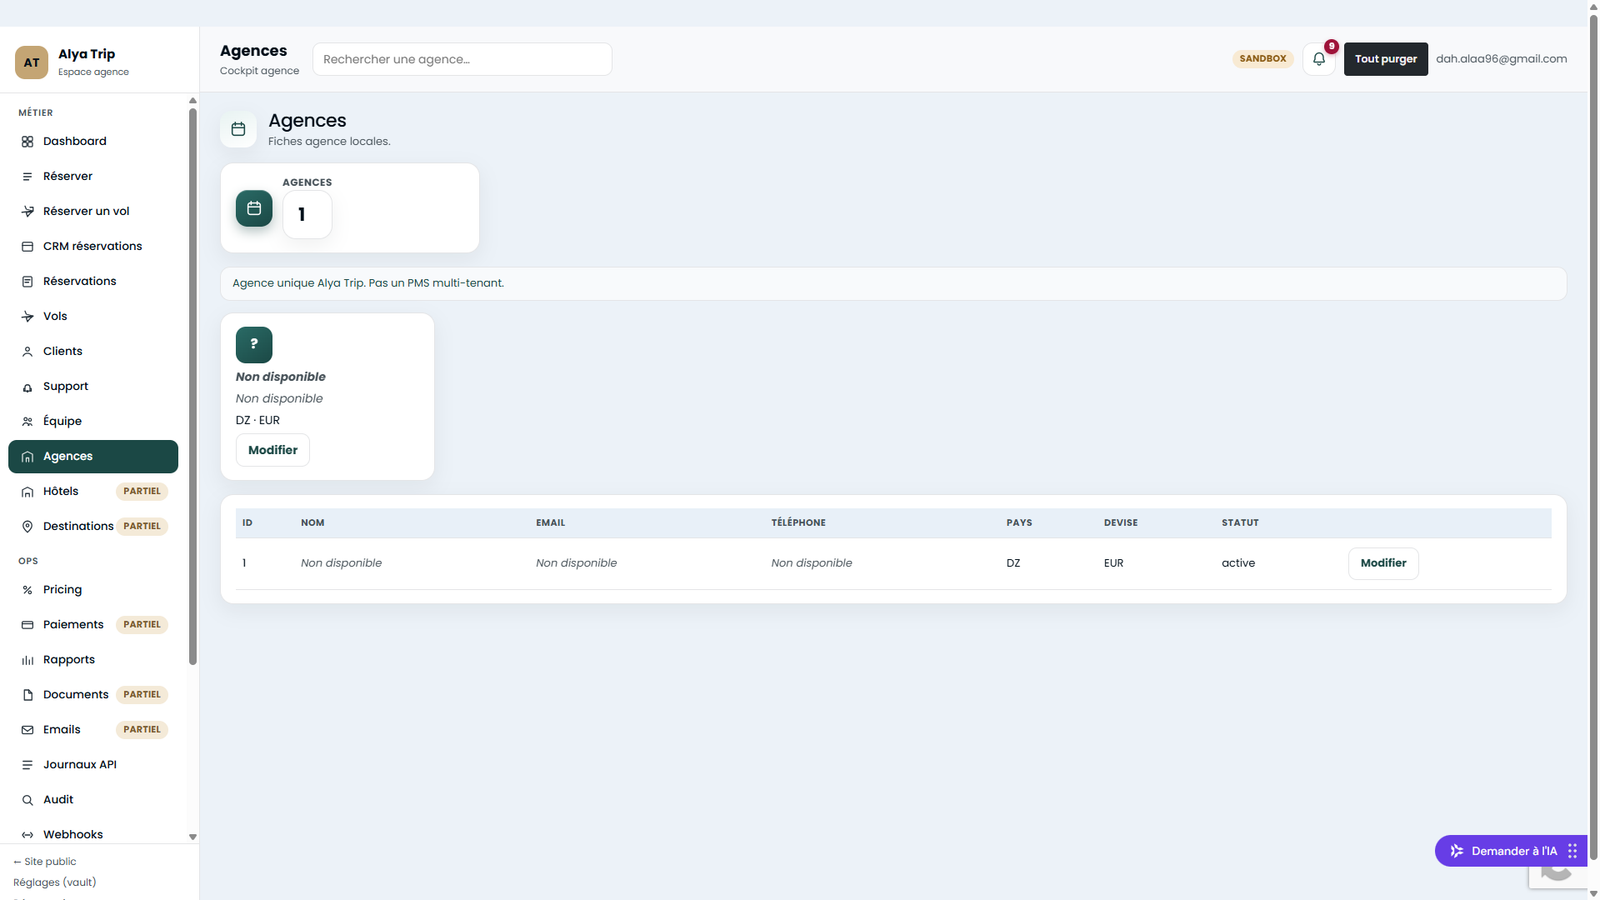
Task: Click the SANDBOX badge
Action: (x=1263, y=59)
